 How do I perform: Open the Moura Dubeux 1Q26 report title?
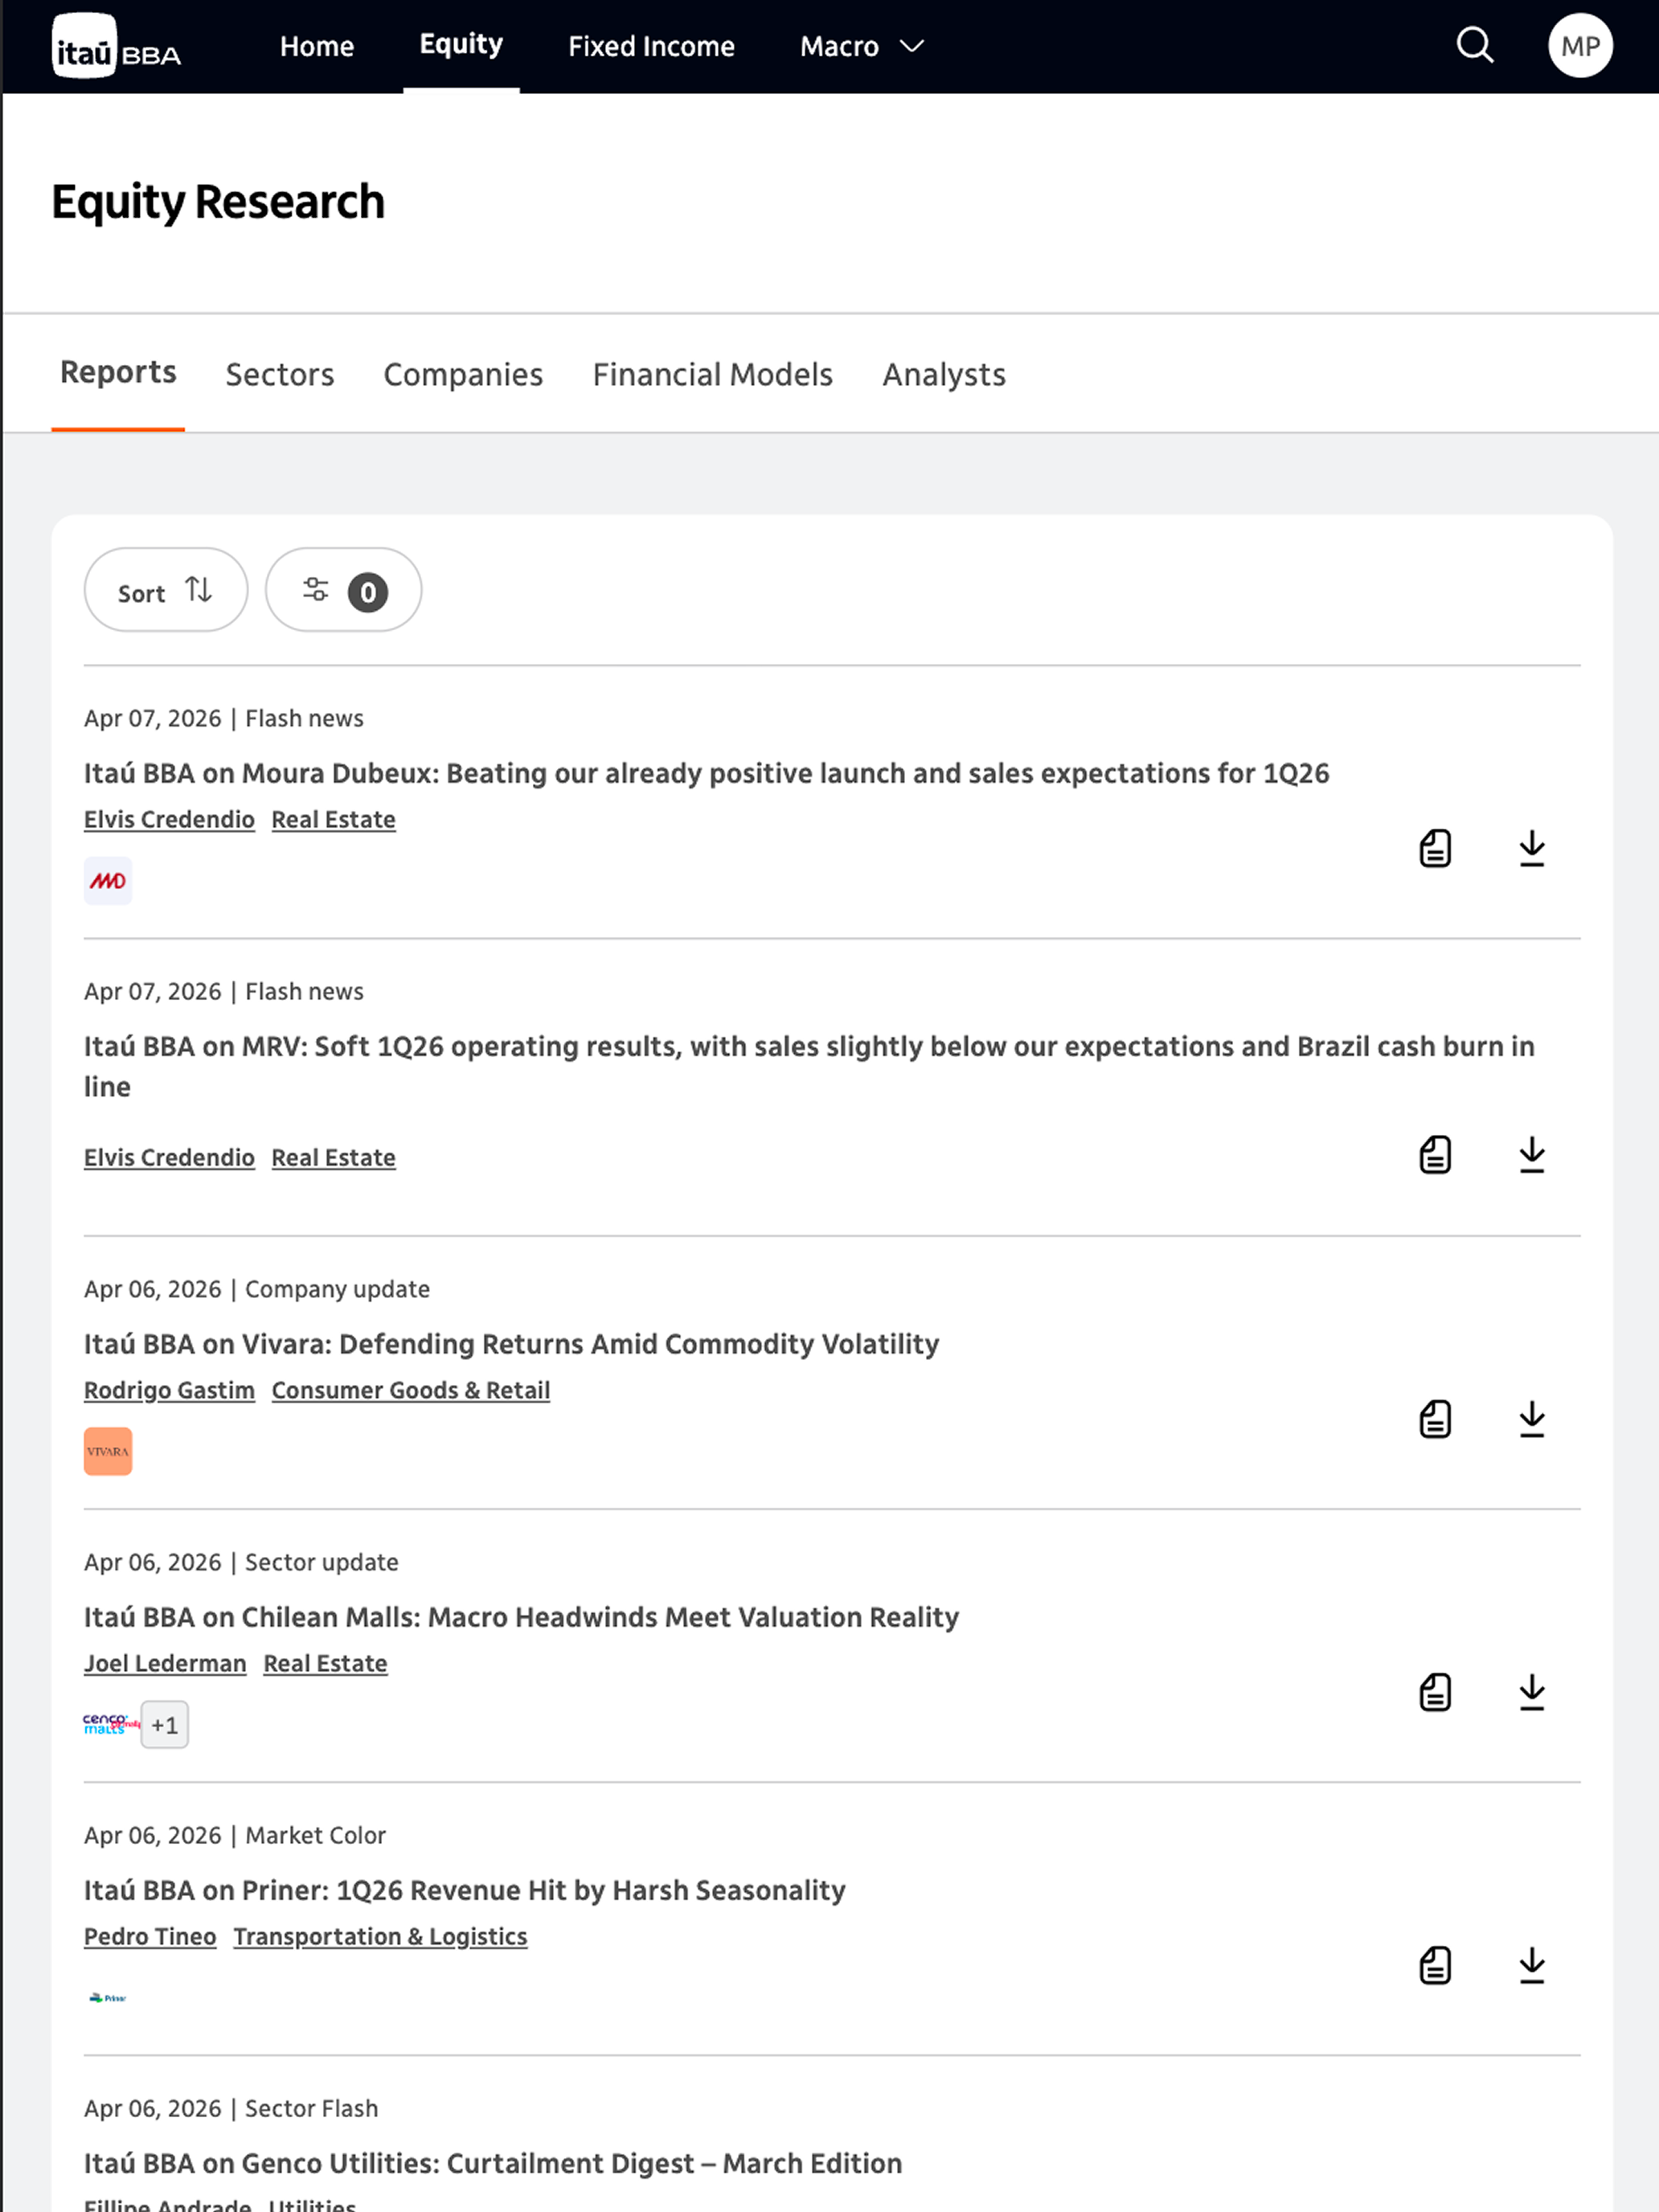click(x=706, y=773)
